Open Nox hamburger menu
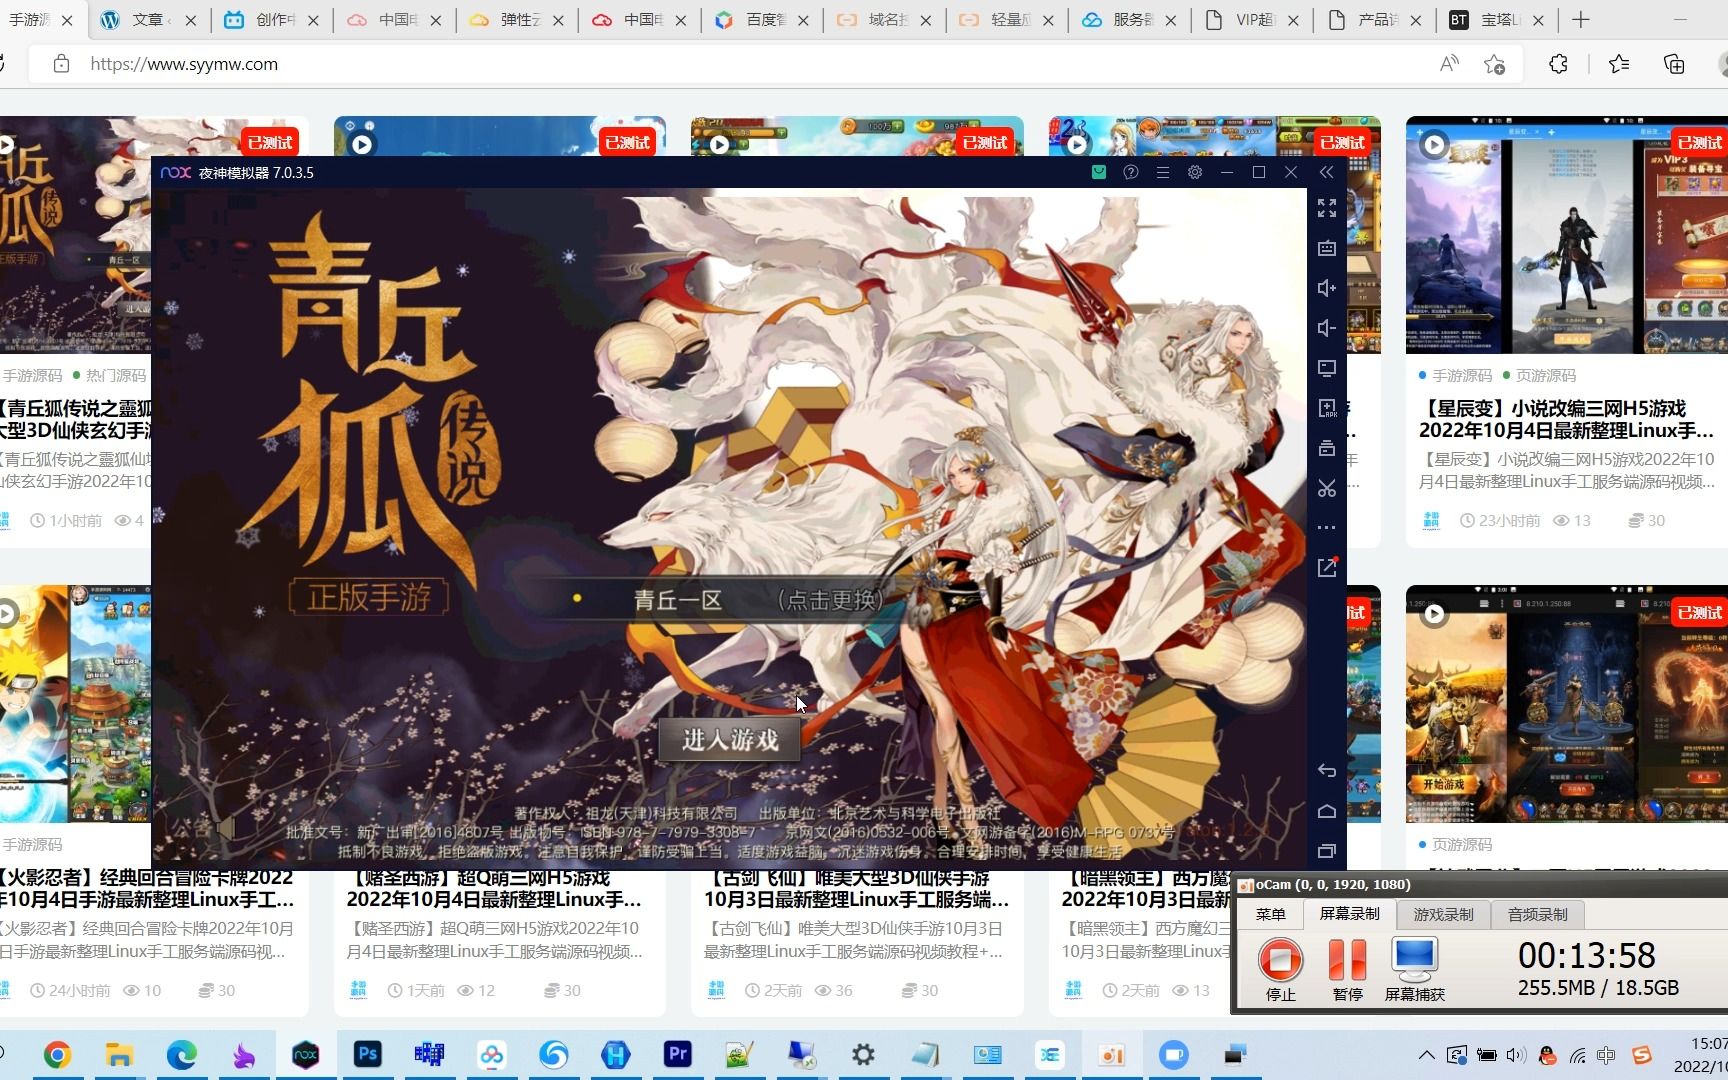 point(1163,172)
